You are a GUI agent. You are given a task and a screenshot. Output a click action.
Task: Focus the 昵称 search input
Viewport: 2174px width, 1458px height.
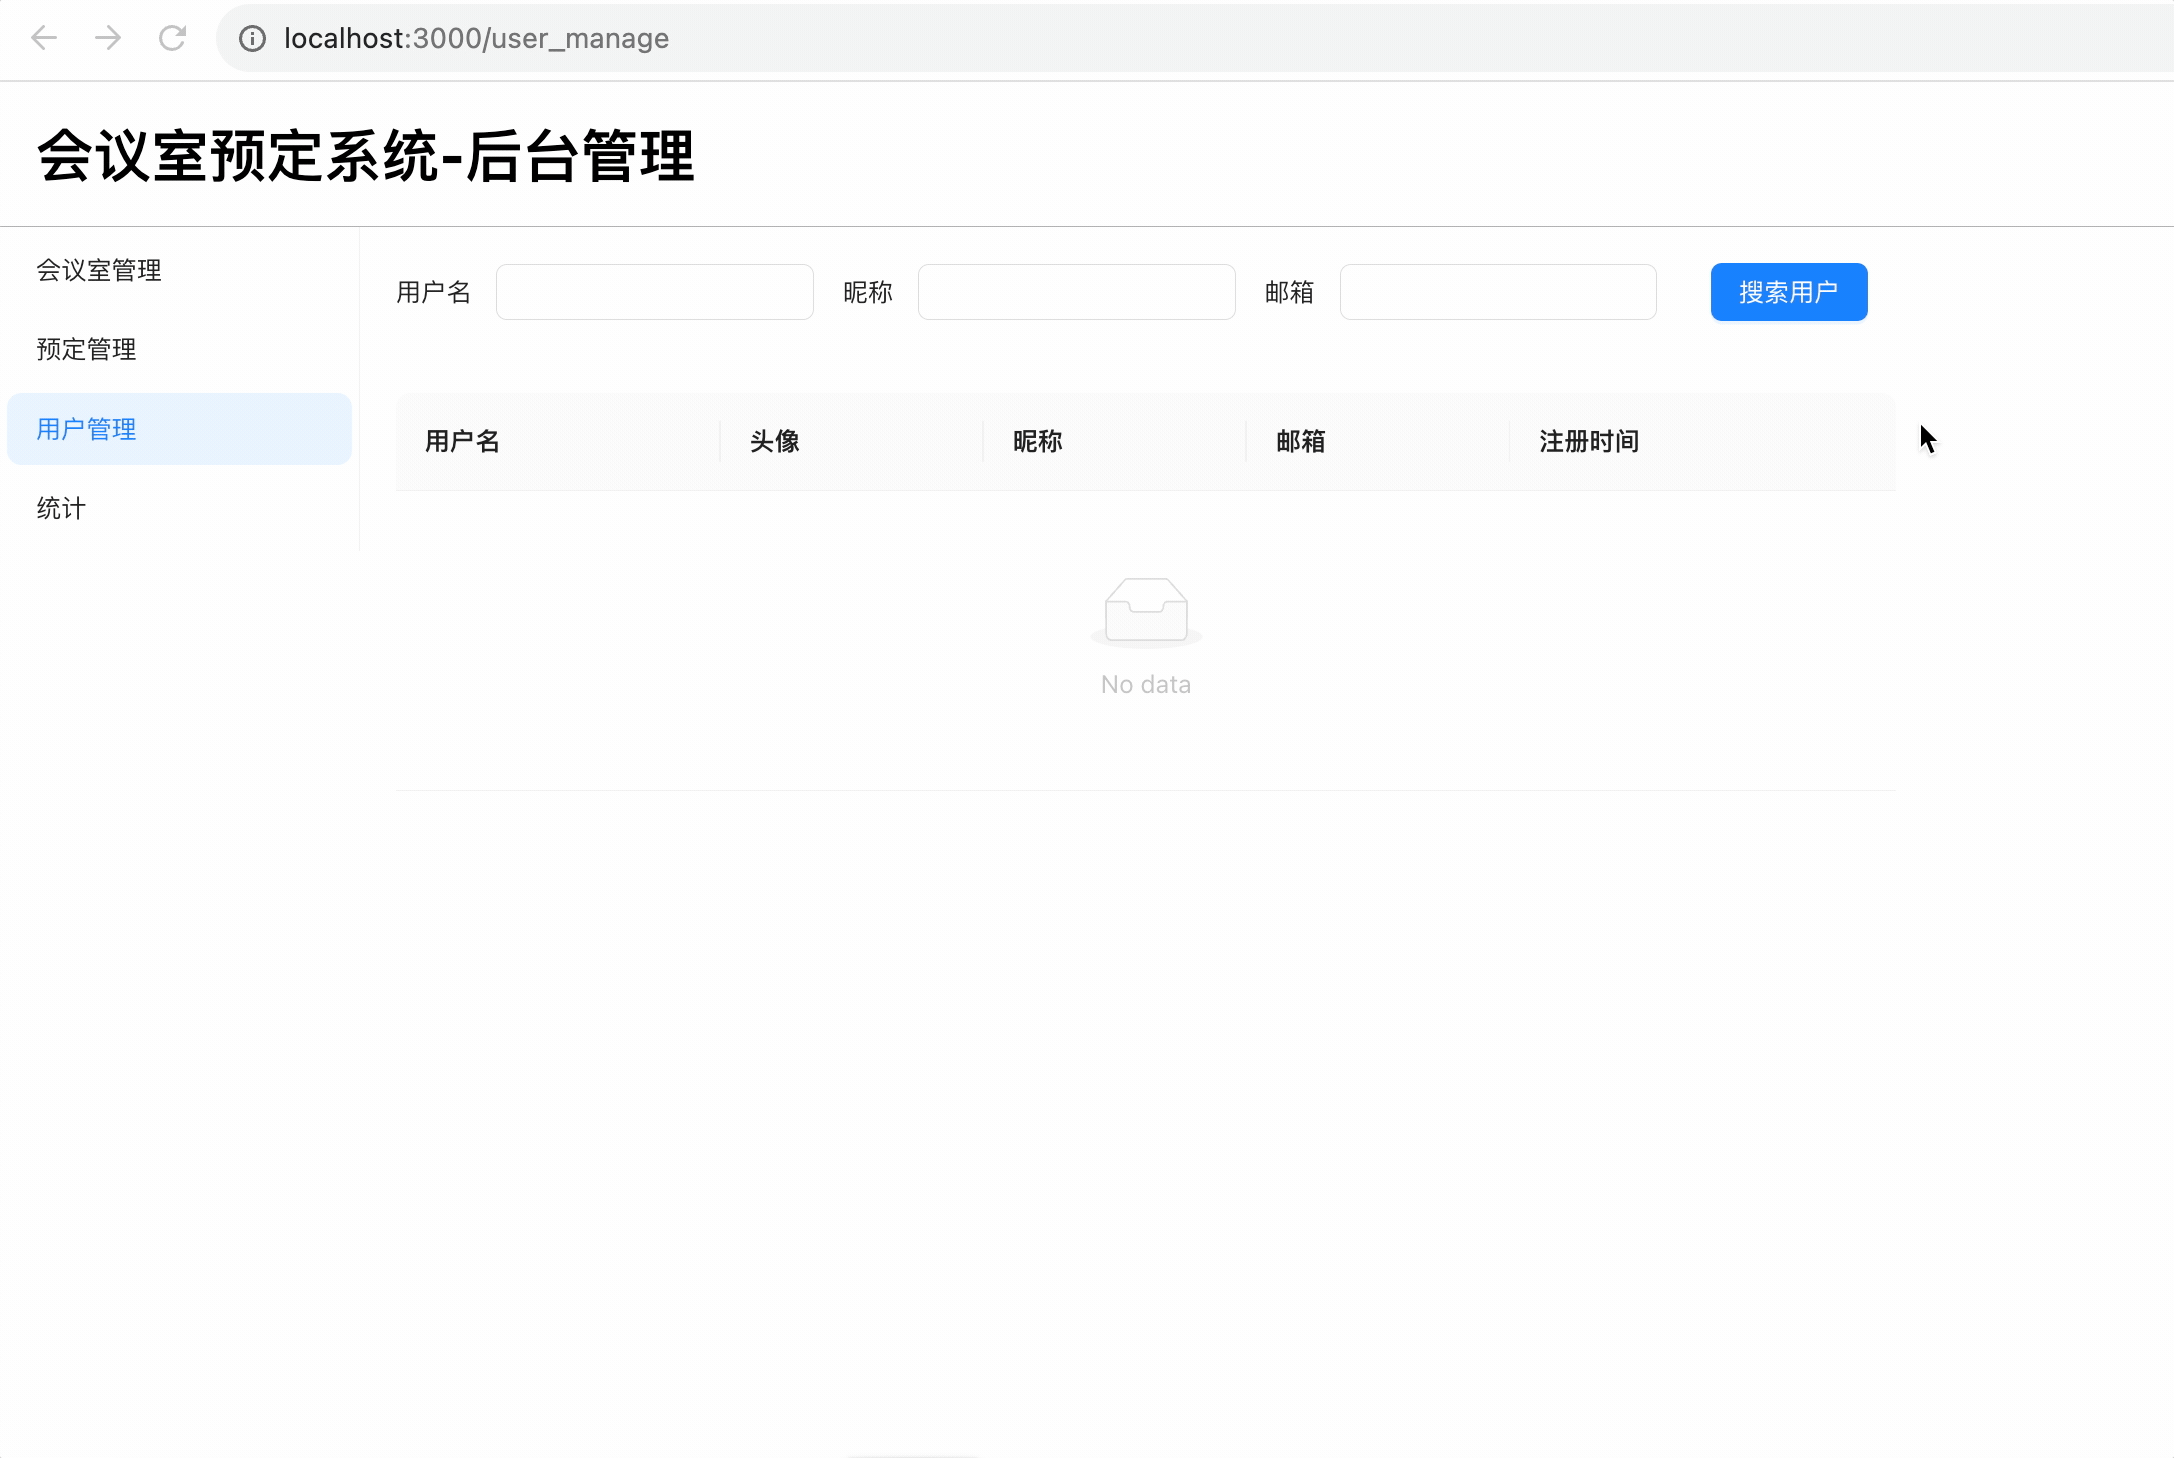(x=1076, y=292)
